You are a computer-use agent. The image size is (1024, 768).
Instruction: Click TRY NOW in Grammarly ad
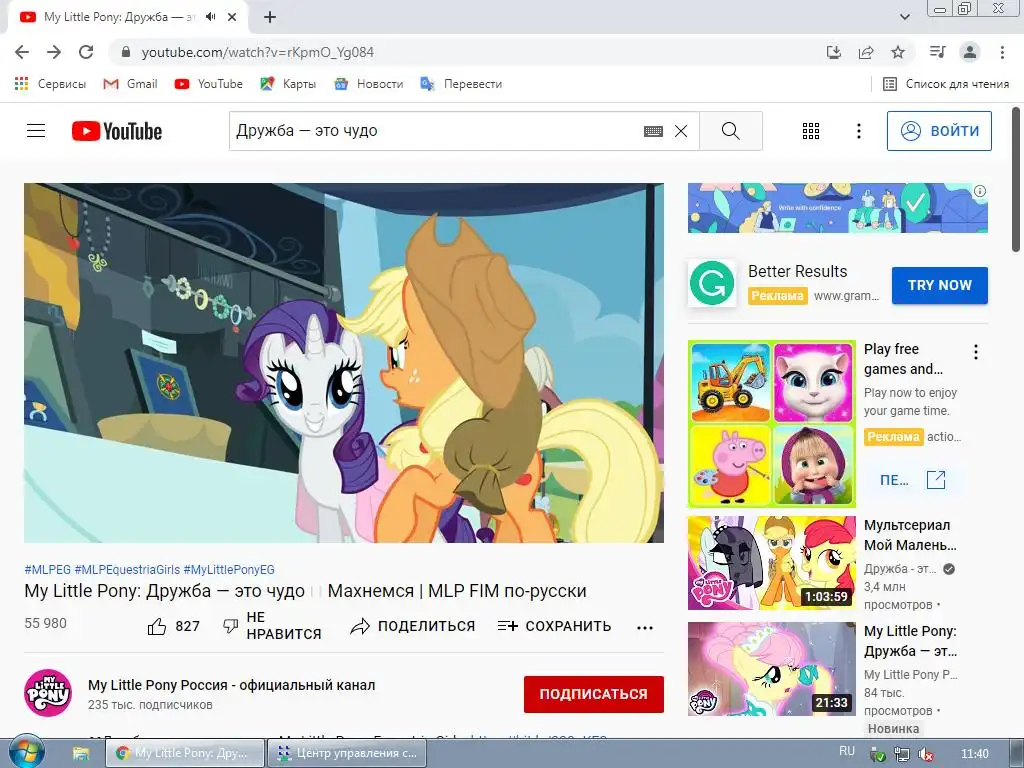pyautogui.click(x=940, y=285)
